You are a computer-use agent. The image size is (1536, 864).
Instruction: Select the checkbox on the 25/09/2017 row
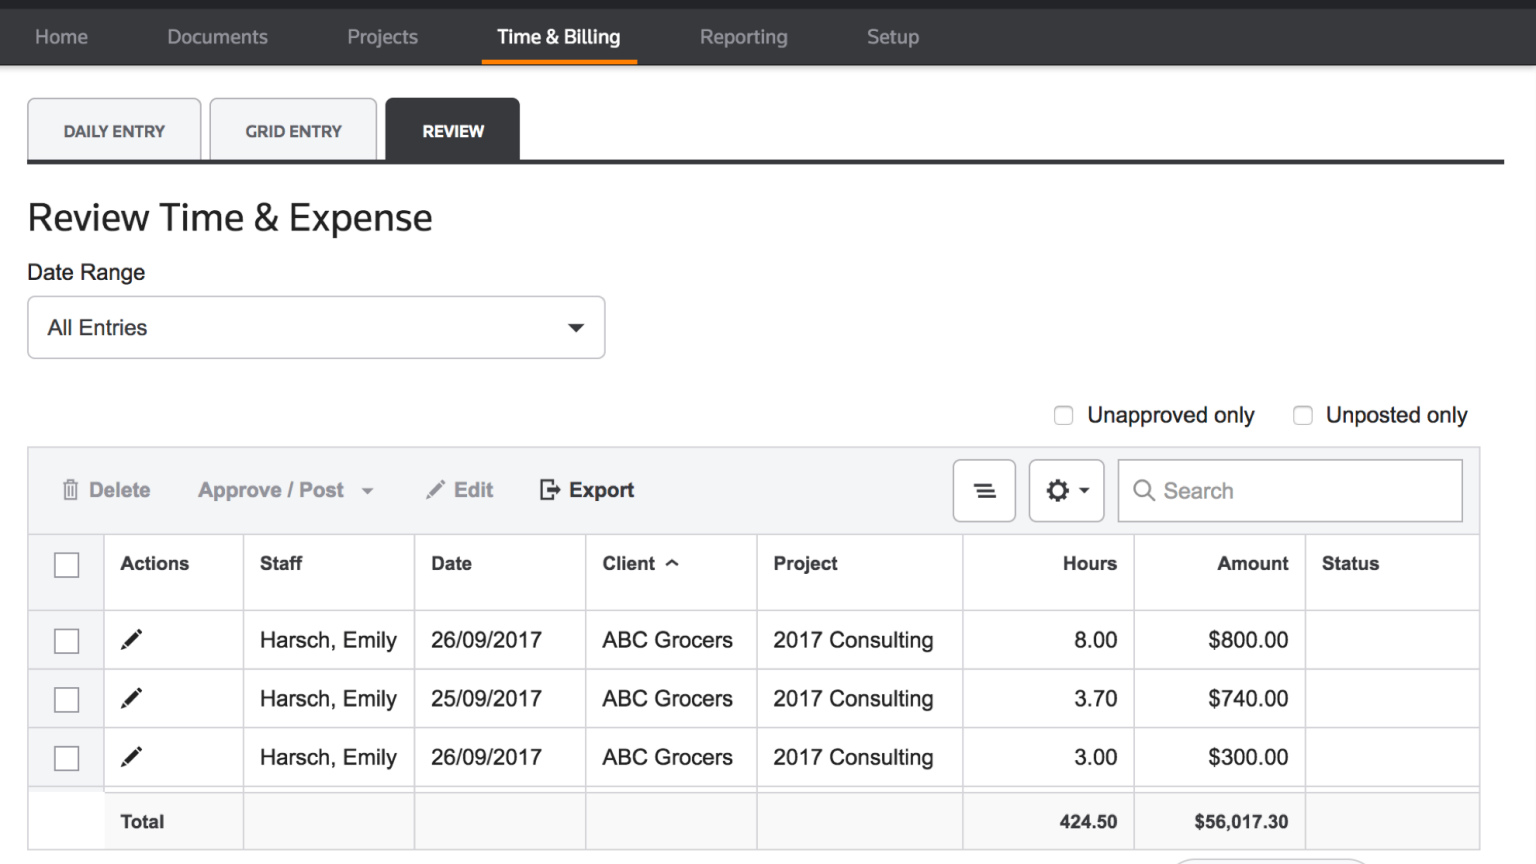66,698
